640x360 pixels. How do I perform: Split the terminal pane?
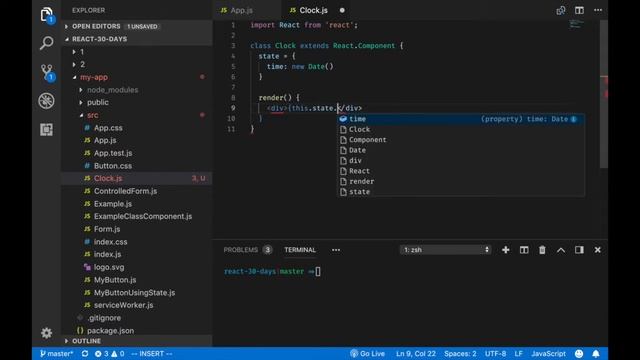524,250
